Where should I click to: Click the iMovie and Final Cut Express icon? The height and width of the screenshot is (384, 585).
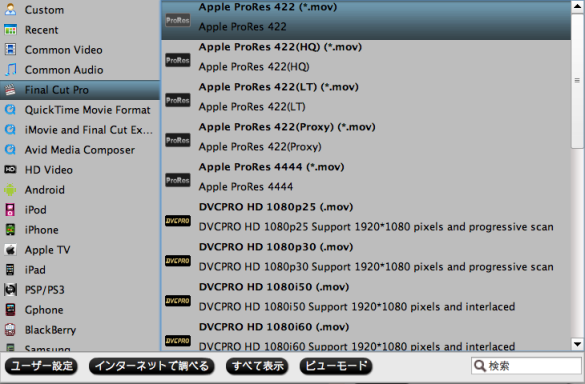coord(10,130)
